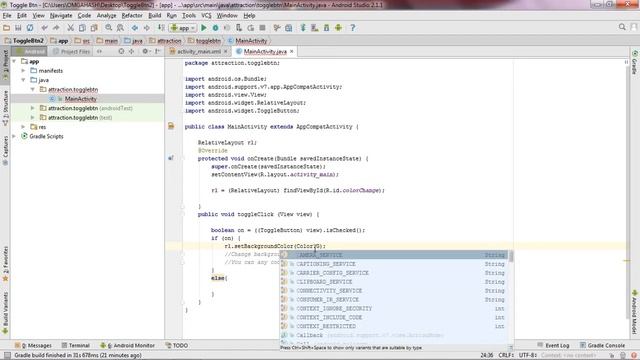Click the Search Everywhere magnifier icon
Viewport: 640px width, 360px height.
coord(622,27)
